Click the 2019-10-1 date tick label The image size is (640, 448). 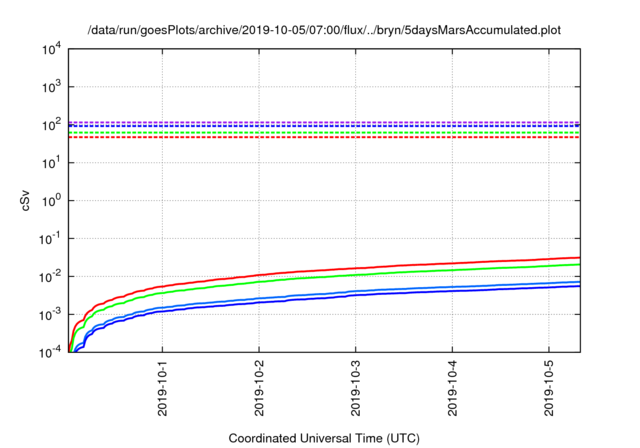coord(162,388)
